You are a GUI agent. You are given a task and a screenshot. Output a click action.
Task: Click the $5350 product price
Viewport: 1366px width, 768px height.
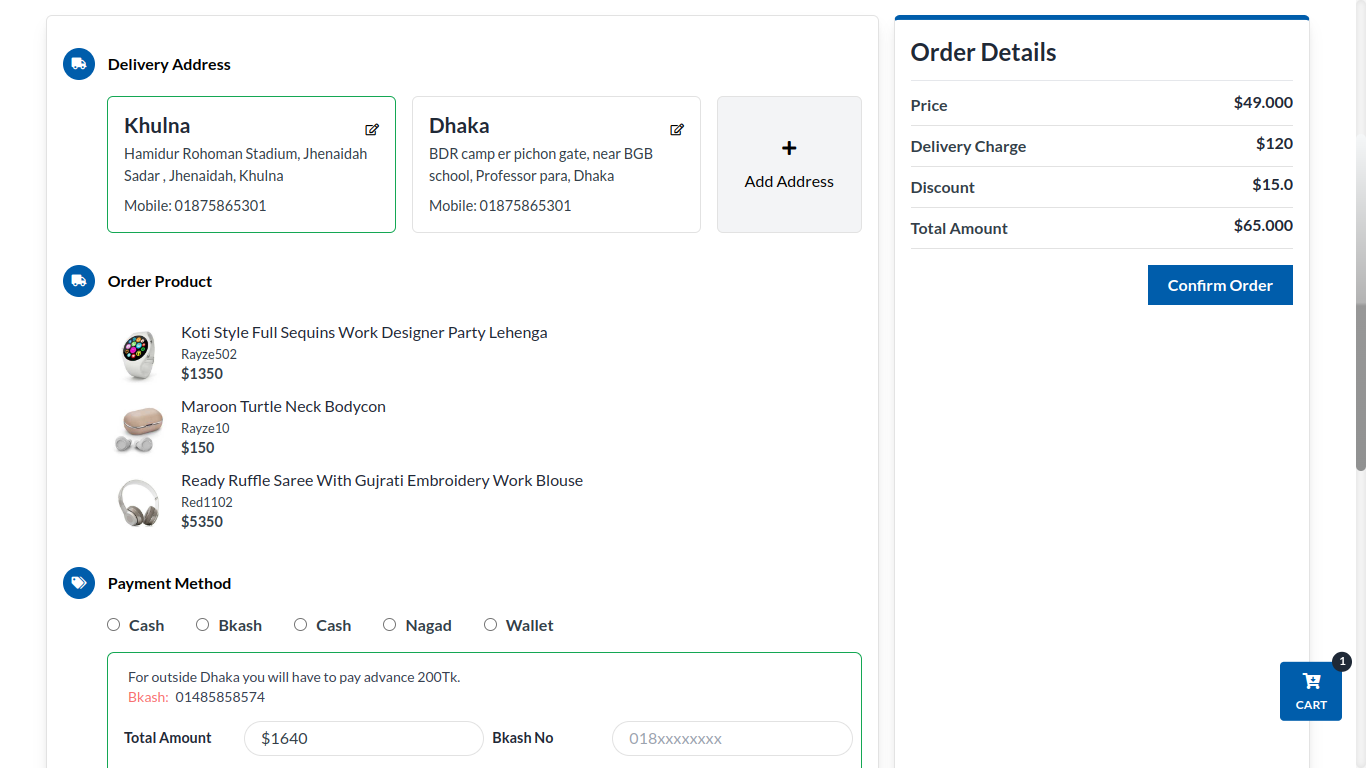click(x=202, y=522)
